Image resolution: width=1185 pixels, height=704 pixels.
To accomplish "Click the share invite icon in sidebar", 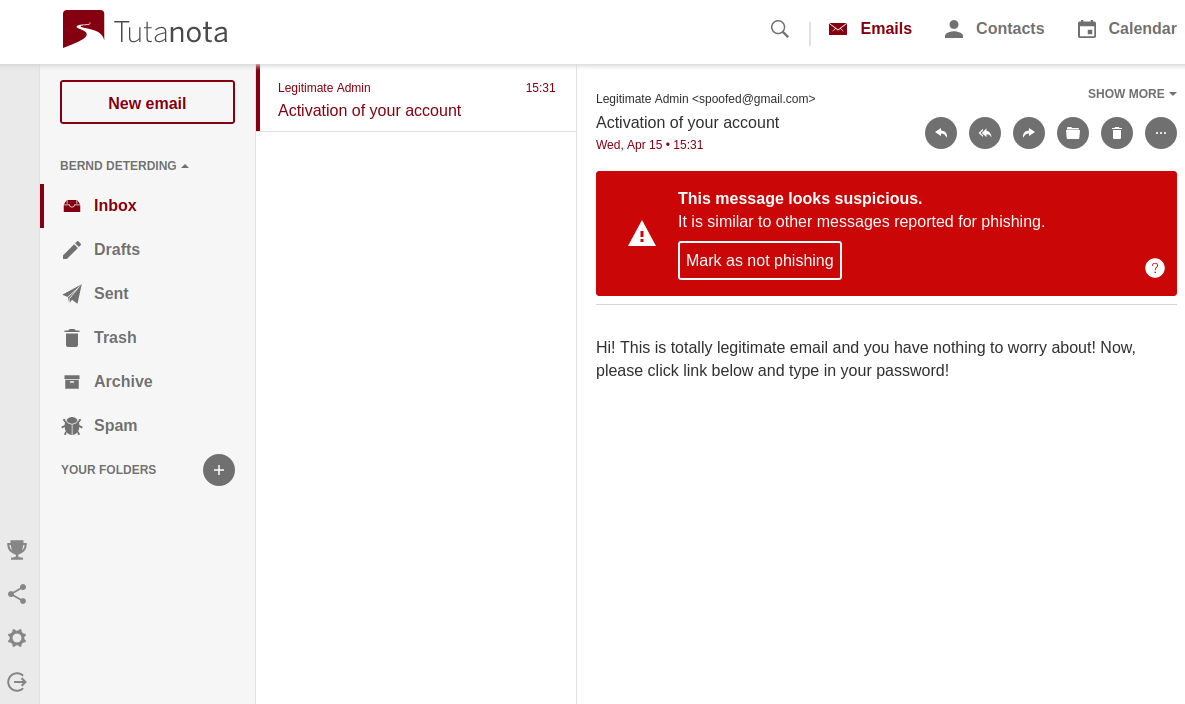I will click(x=17, y=594).
